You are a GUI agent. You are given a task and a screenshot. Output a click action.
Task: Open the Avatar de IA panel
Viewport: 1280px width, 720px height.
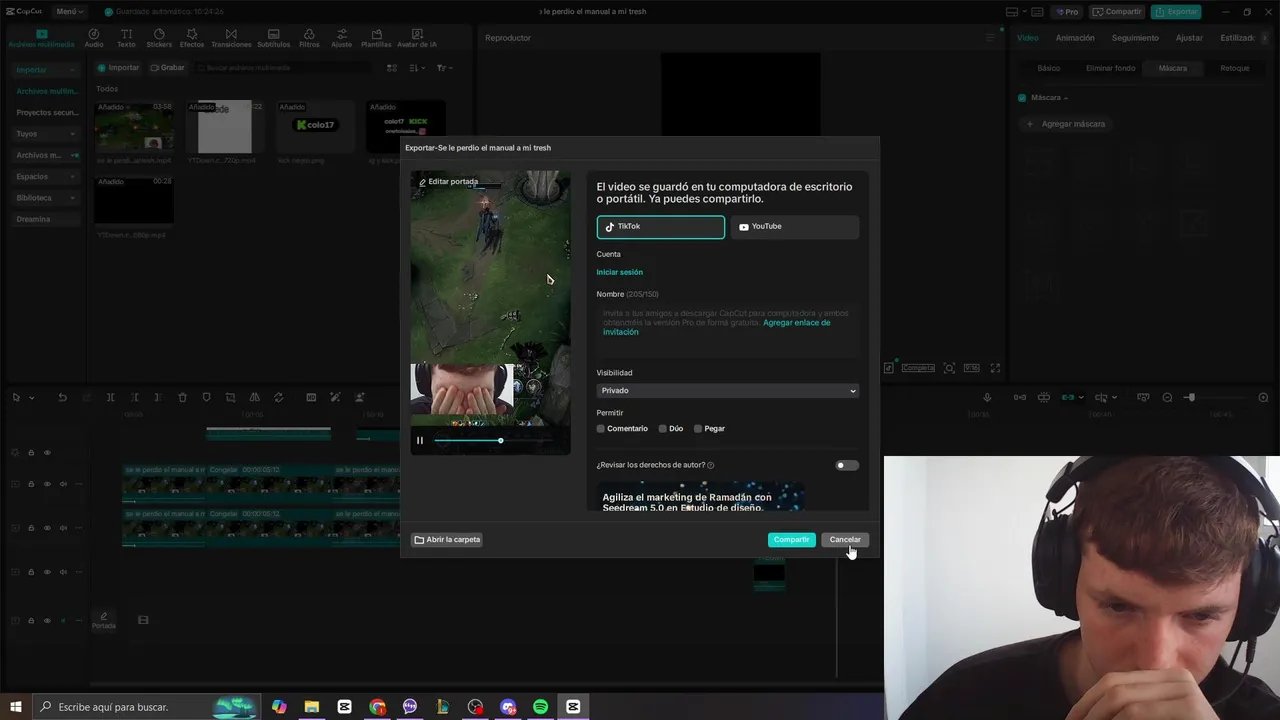click(x=416, y=38)
